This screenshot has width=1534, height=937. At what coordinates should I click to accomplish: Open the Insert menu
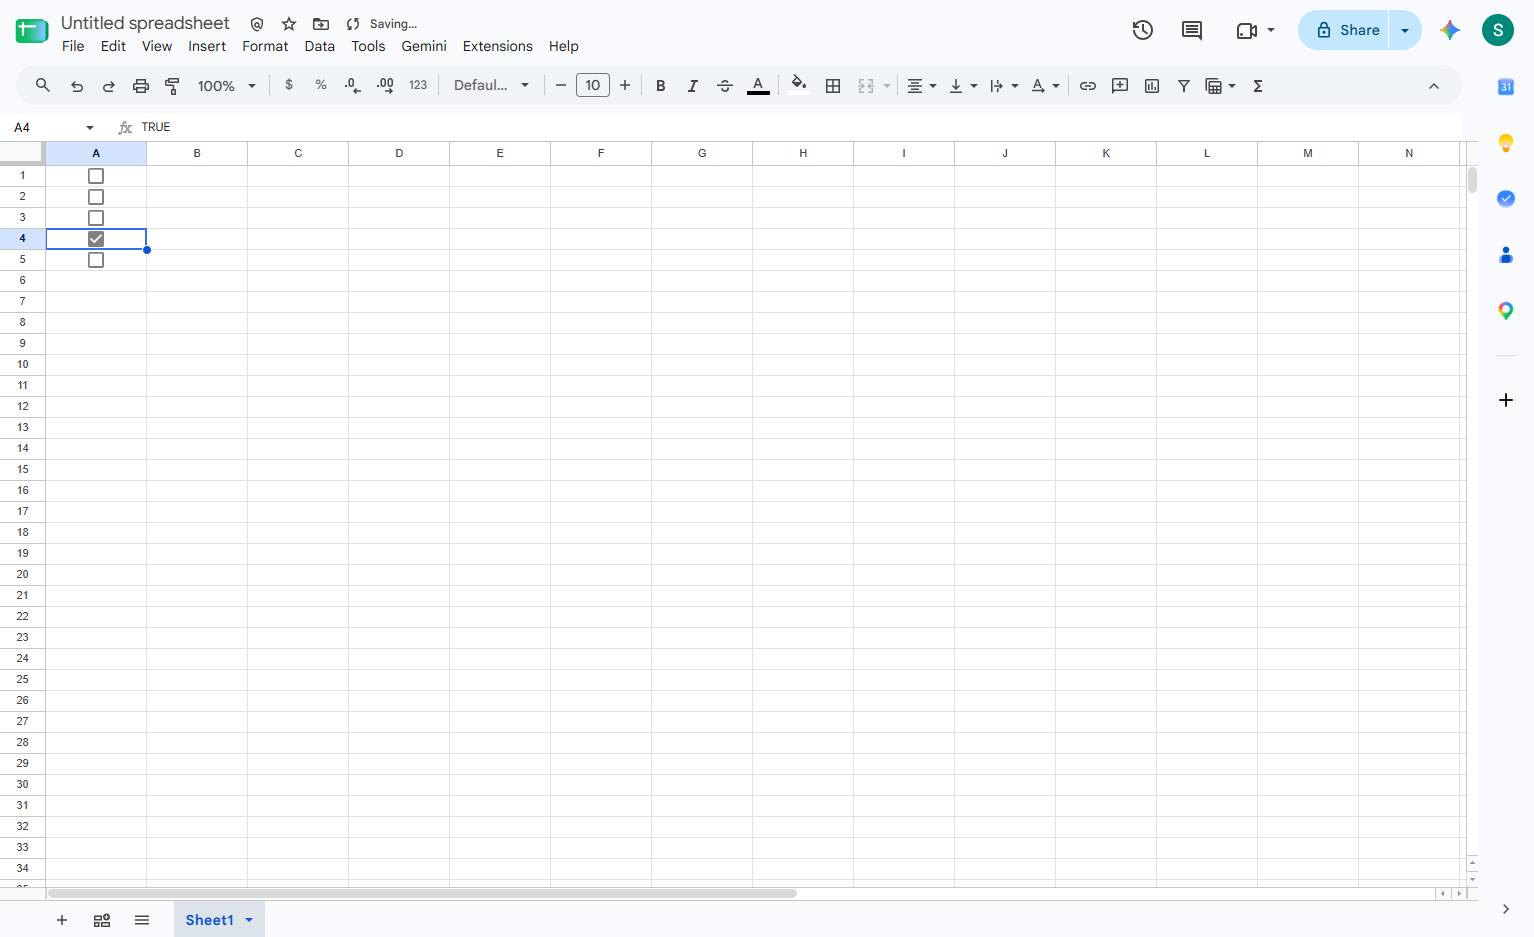tap(207, 46)
